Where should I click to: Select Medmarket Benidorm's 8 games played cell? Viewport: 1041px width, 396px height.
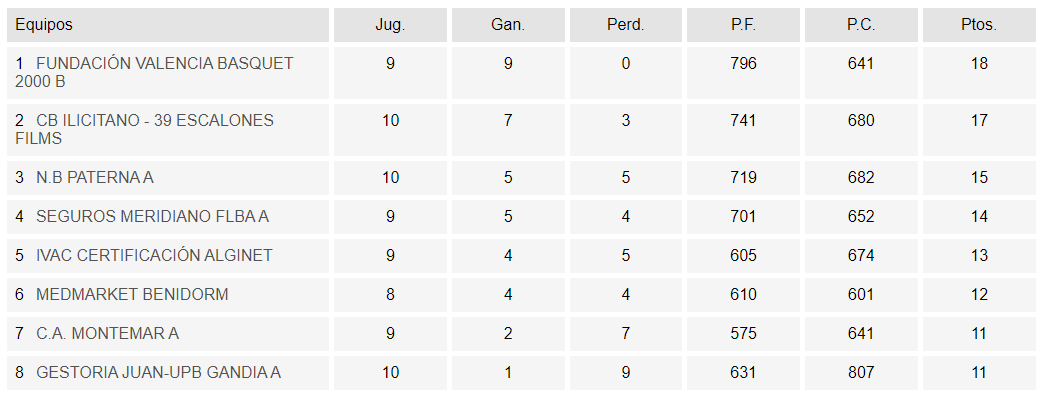(x=390, y=294)
